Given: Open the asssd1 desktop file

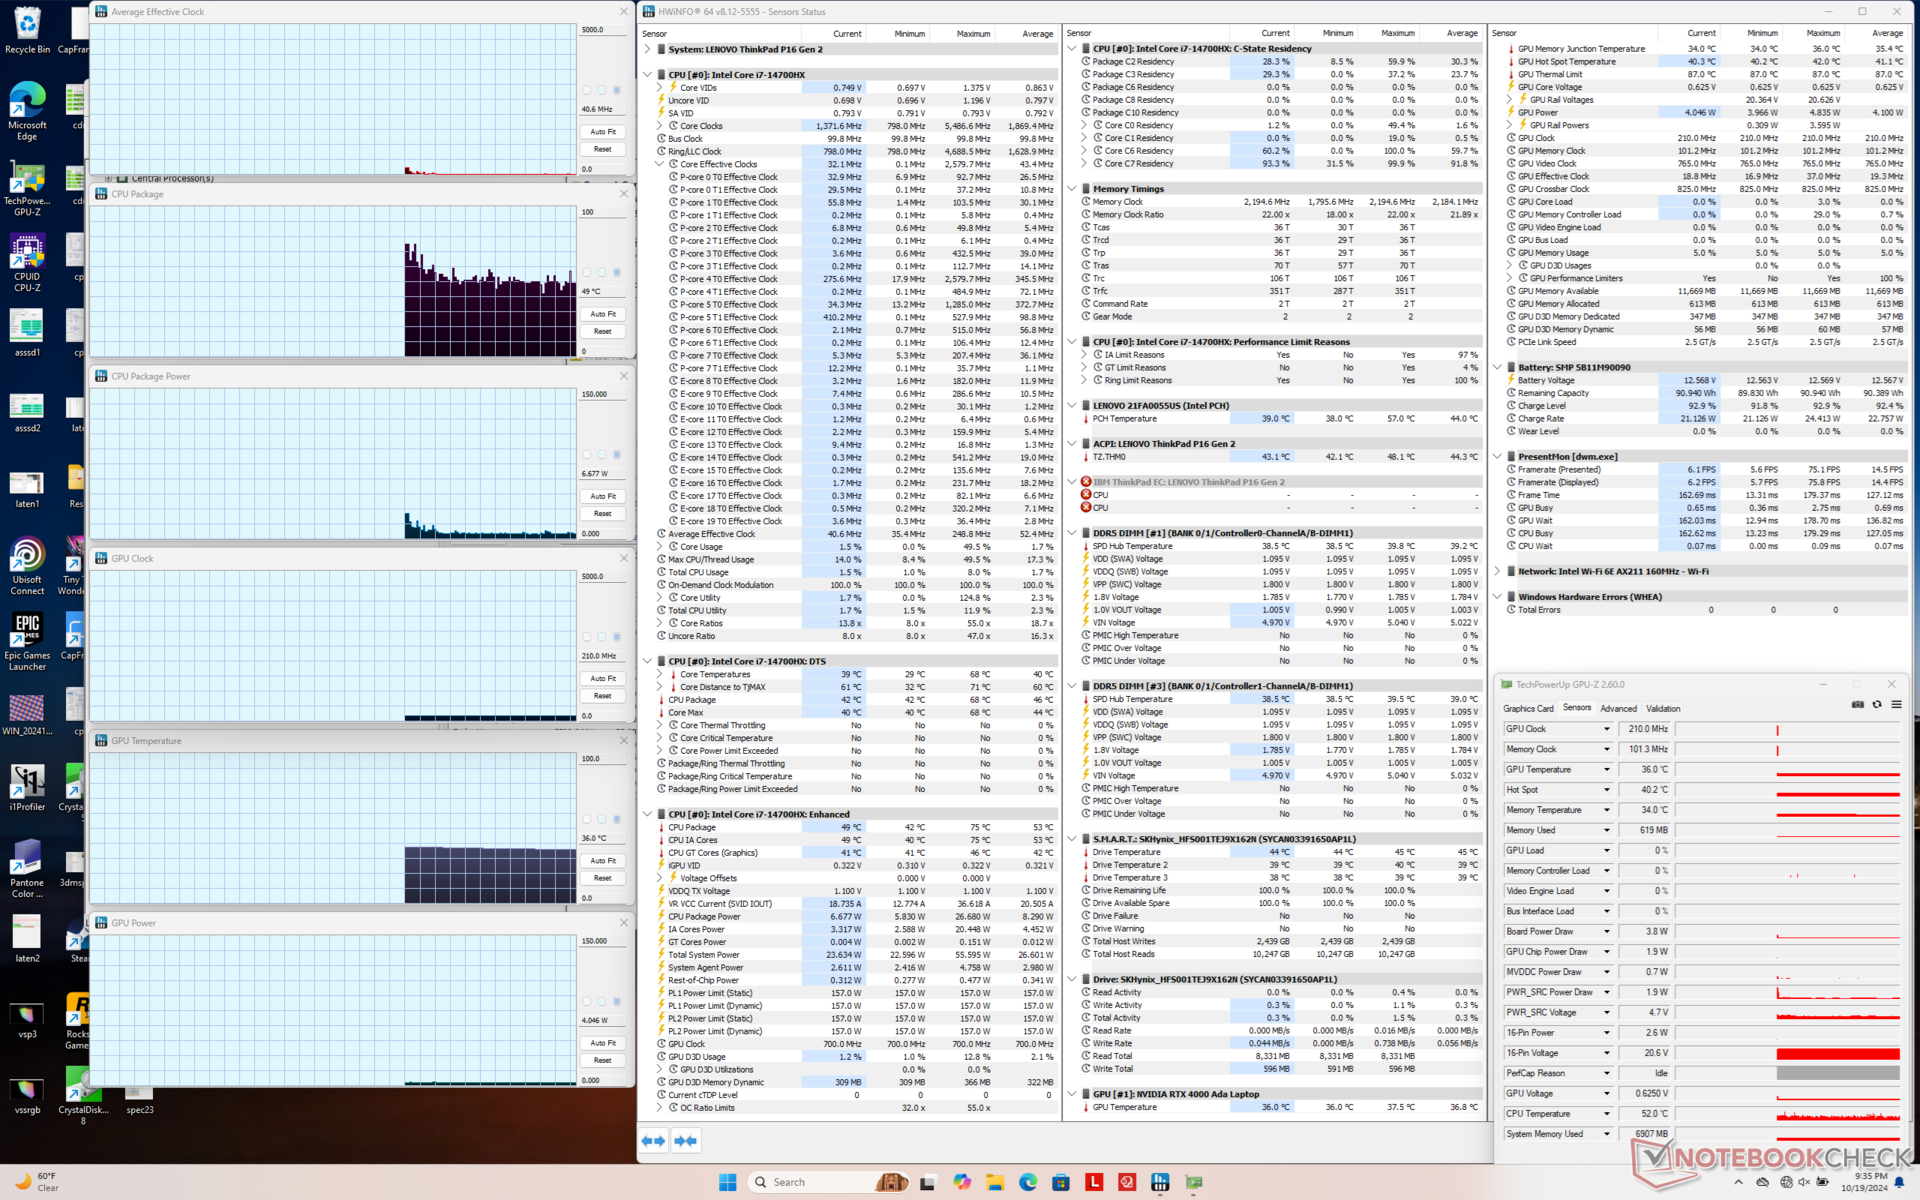Looking at the screenshot, I should [x=27, y=333].
